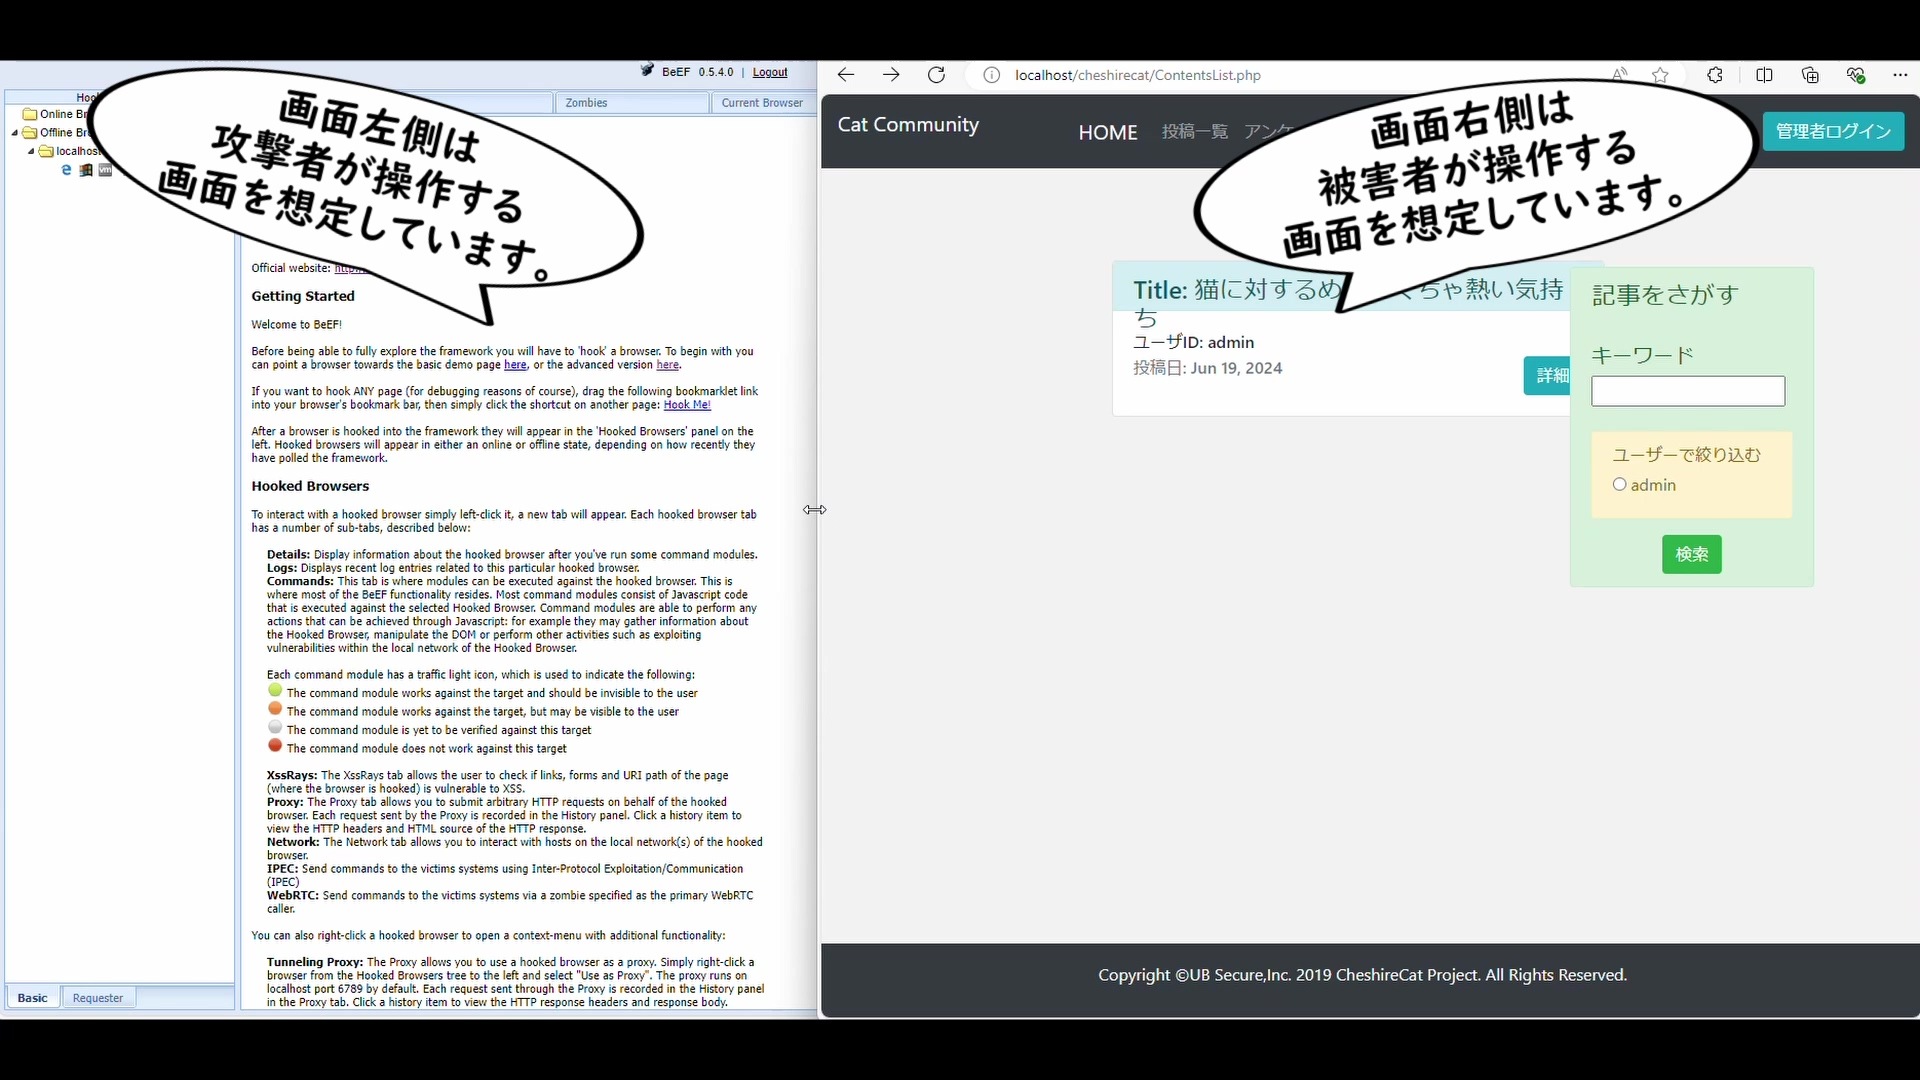Collapse localhost tree node
This screenshot has width=1920, height=1080.
coord(31,152)
